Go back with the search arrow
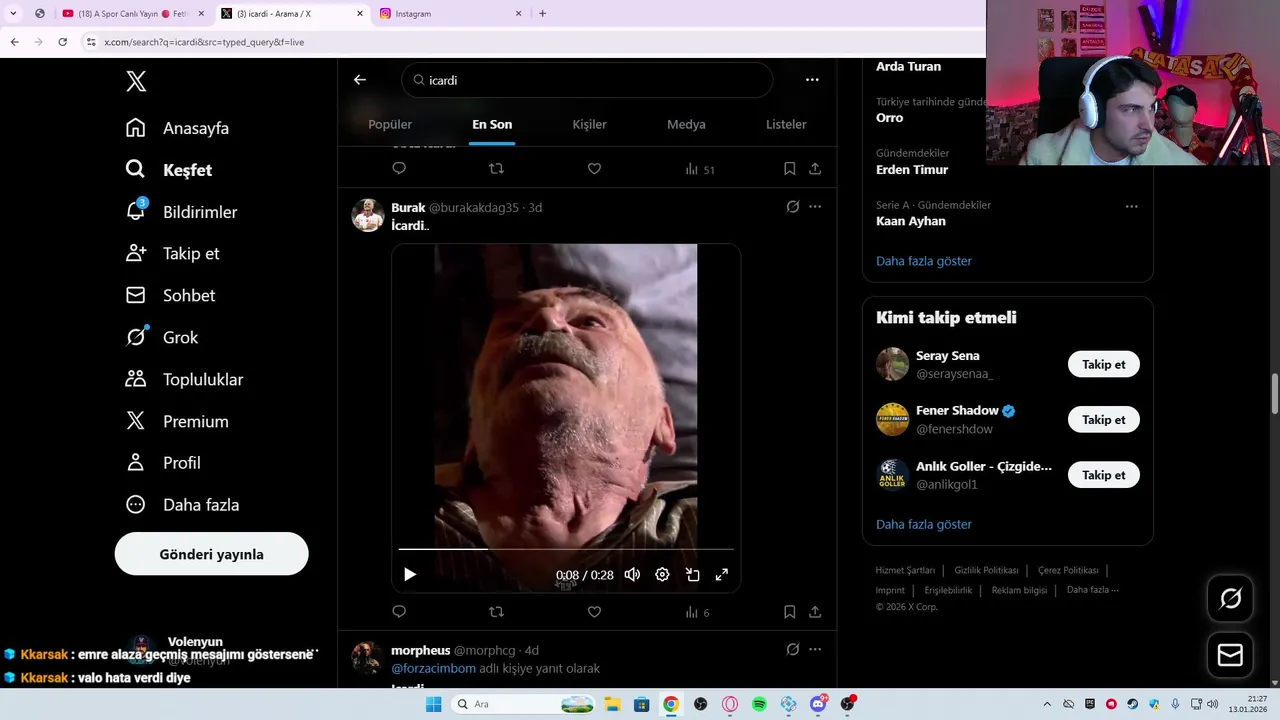Screen dimensions: 1280x720 coord(360,80)
